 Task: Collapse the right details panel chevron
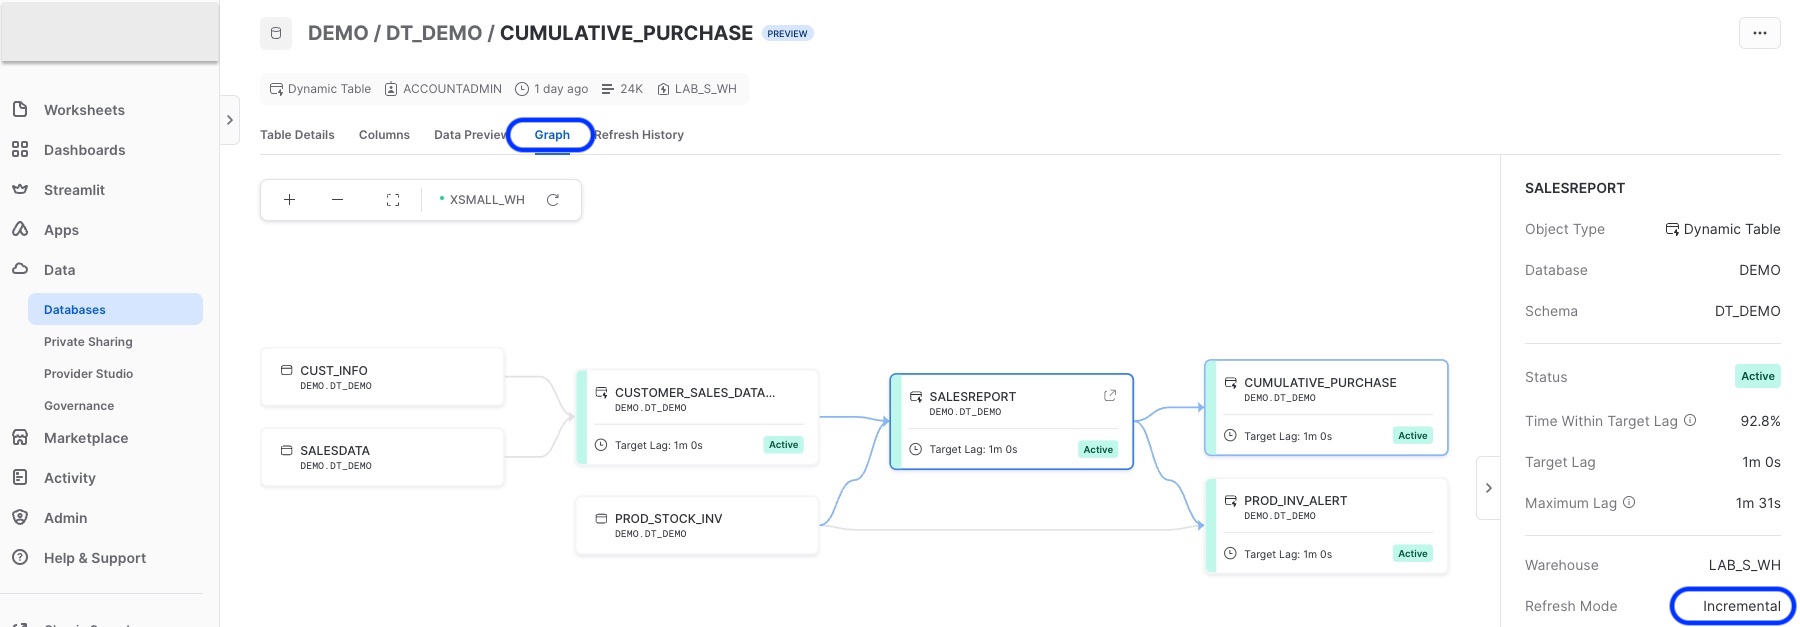click(x=1488, y=488)
